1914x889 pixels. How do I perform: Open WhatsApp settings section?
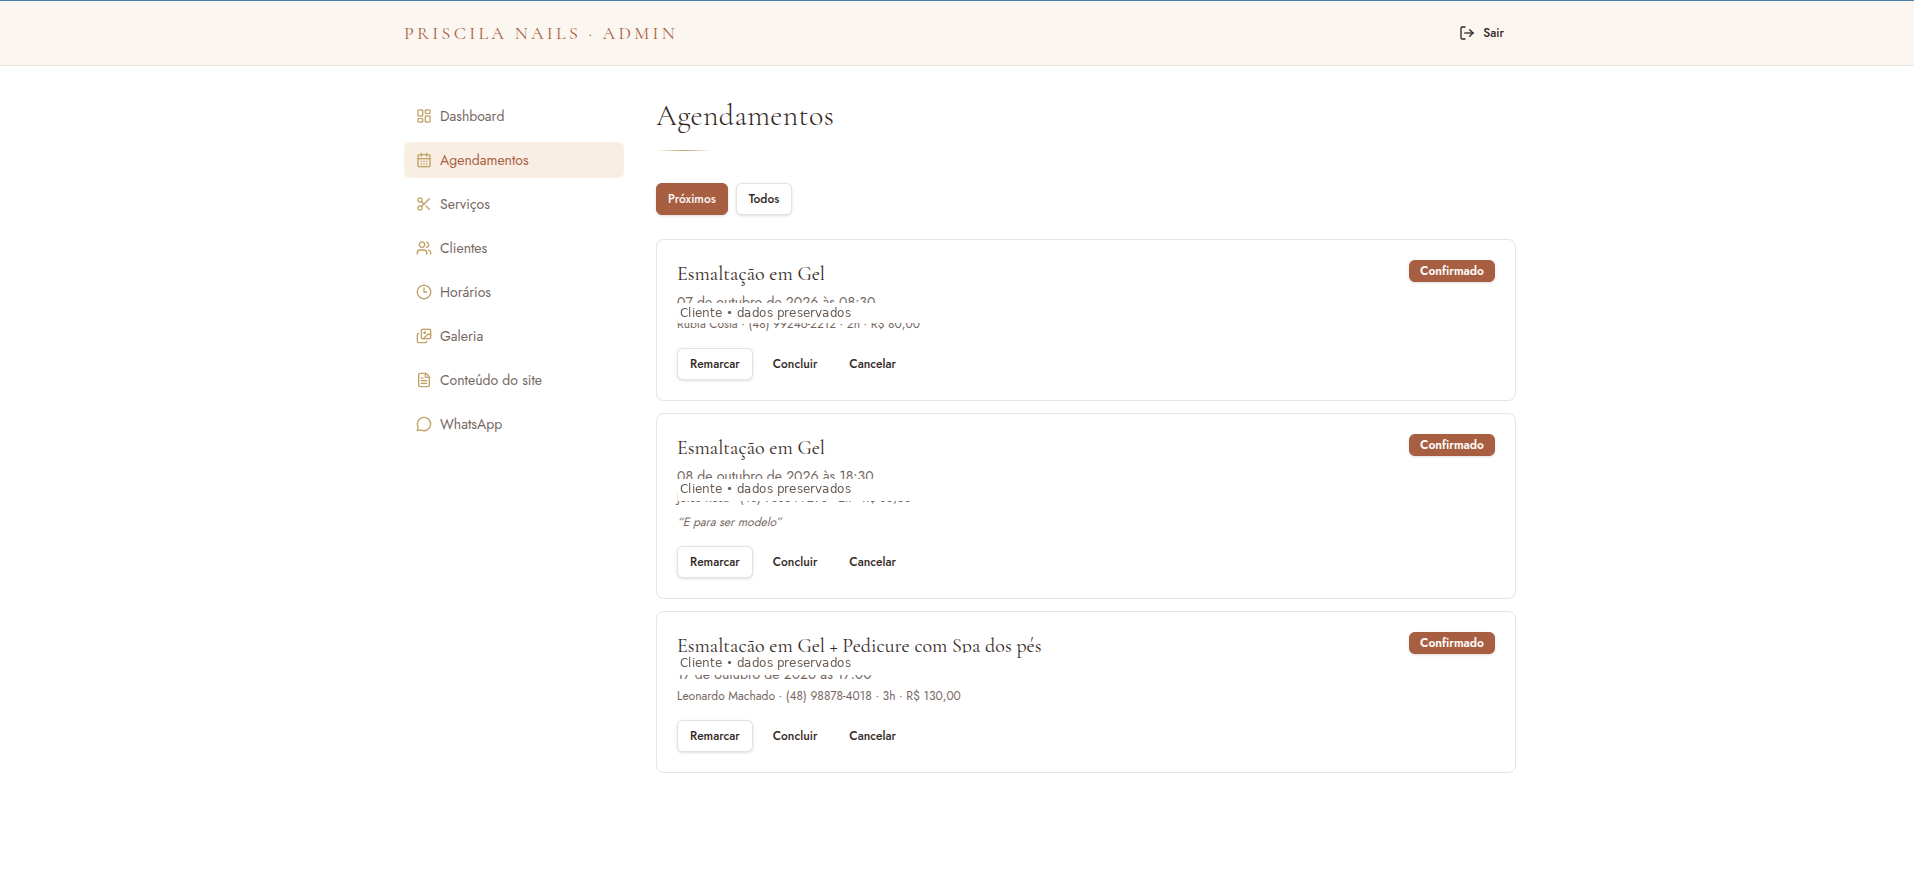(514, 424)
